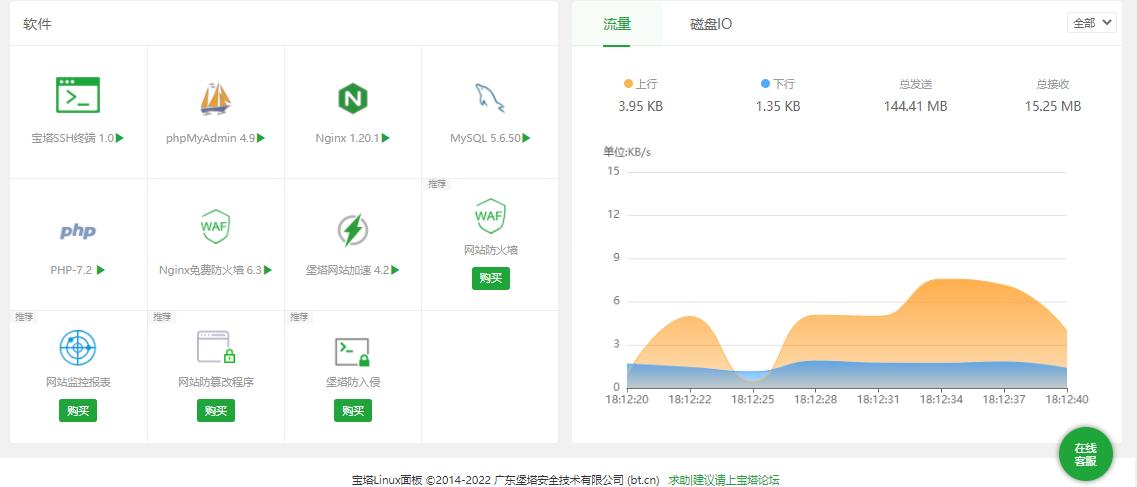
Task: Click the 宝塔SSH终端 1.0 label
Action: 73,138
